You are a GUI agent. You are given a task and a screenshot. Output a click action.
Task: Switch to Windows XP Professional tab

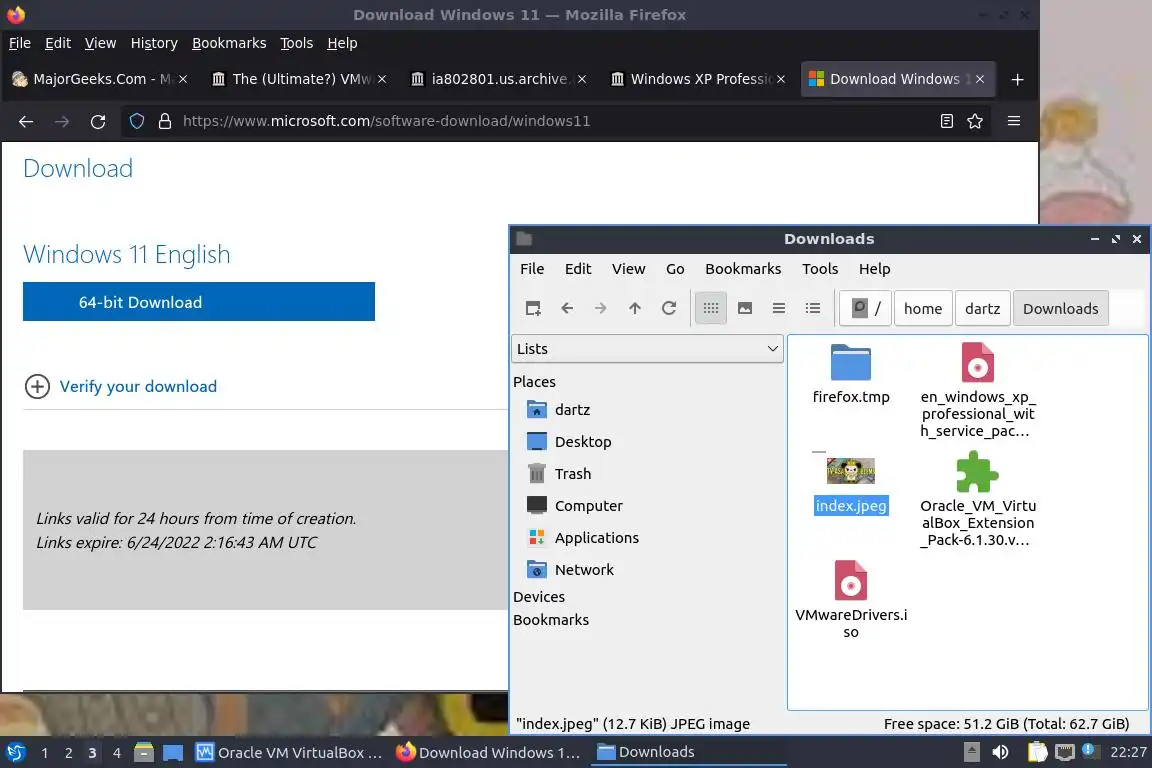(x=696, y=79)
